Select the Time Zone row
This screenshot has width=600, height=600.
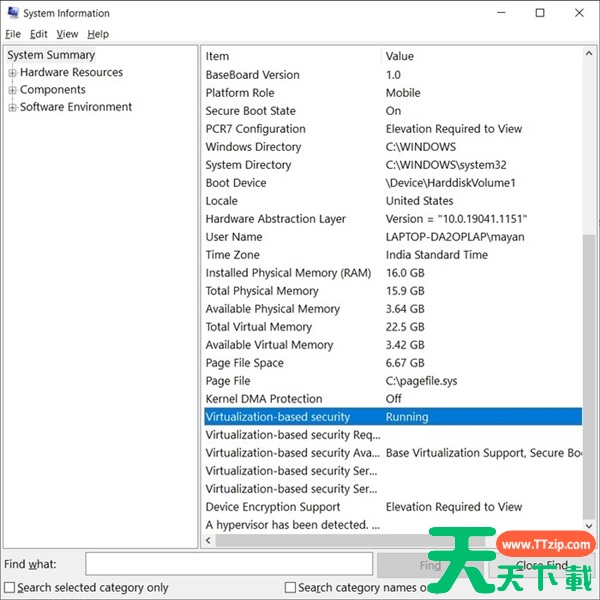[393, 254]
